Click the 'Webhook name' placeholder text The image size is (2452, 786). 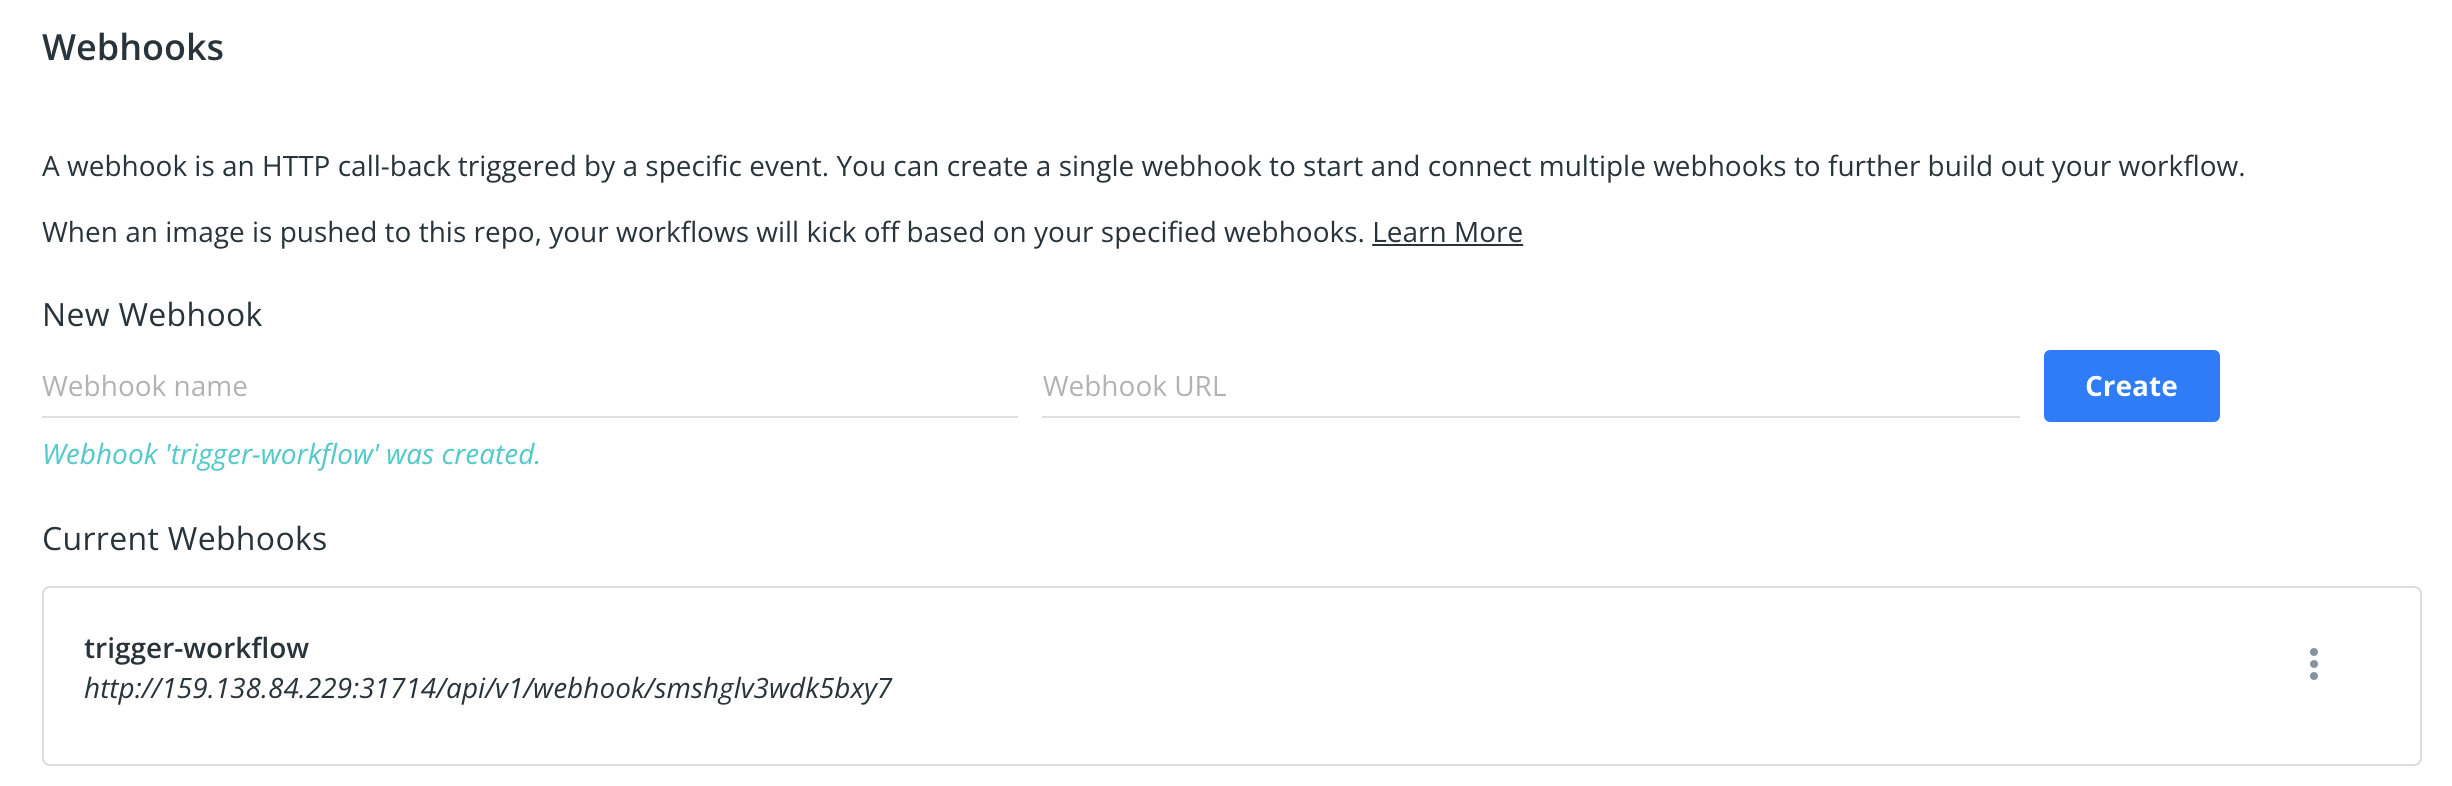(x=145, y=386)
